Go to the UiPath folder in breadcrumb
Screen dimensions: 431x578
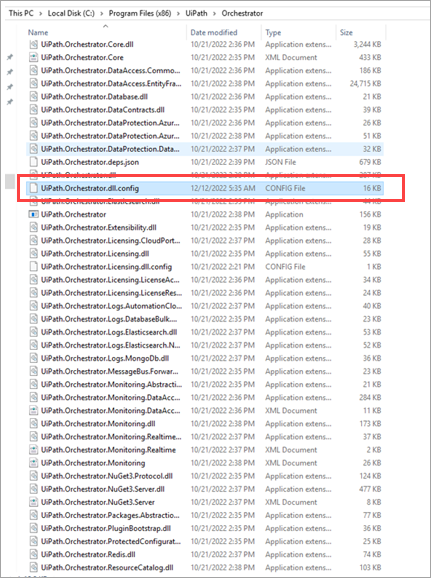coord(196,13)
